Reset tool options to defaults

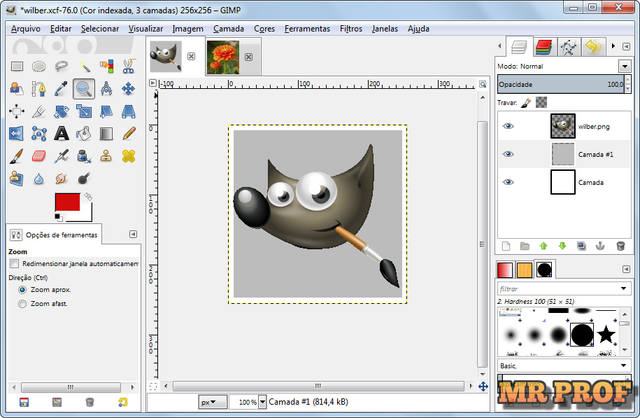(x=122, y=402)
